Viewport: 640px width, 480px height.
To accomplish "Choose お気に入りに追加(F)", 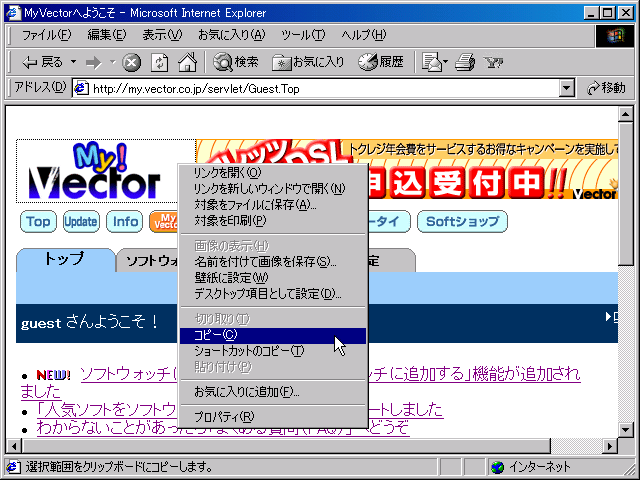I will 273,392.
